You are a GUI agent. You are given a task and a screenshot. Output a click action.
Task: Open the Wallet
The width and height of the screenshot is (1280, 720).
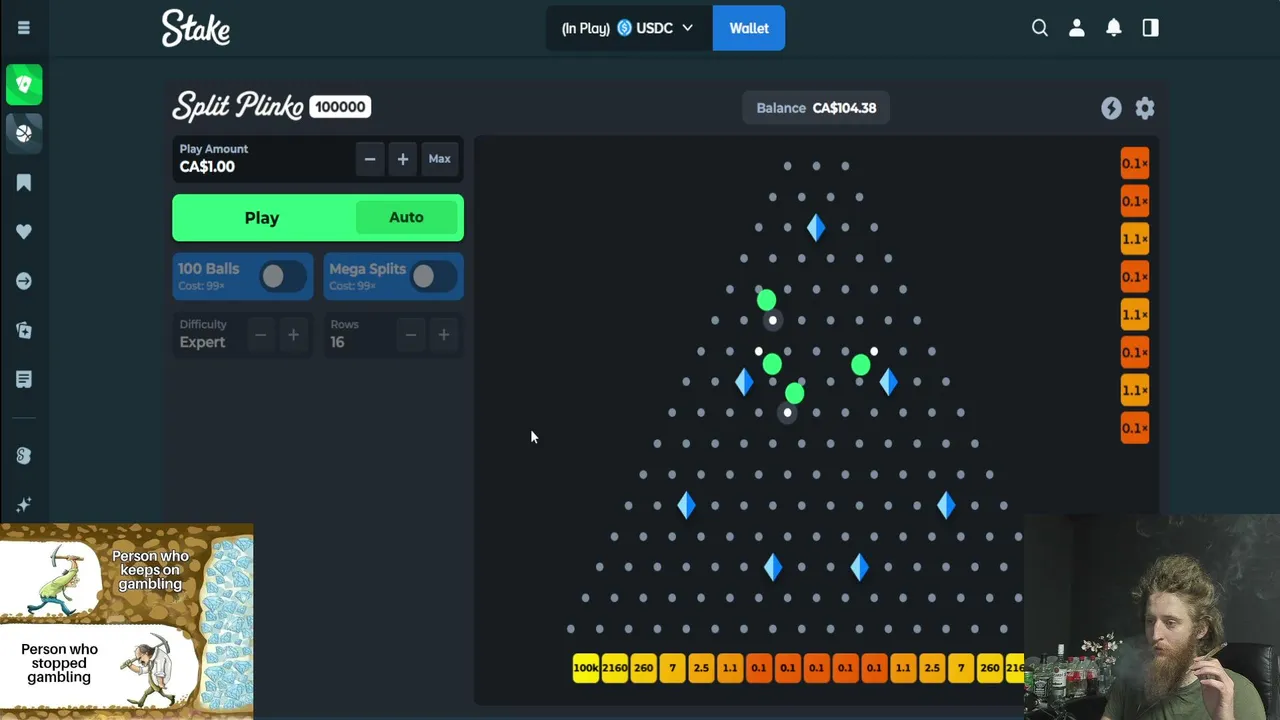point(749,28)
